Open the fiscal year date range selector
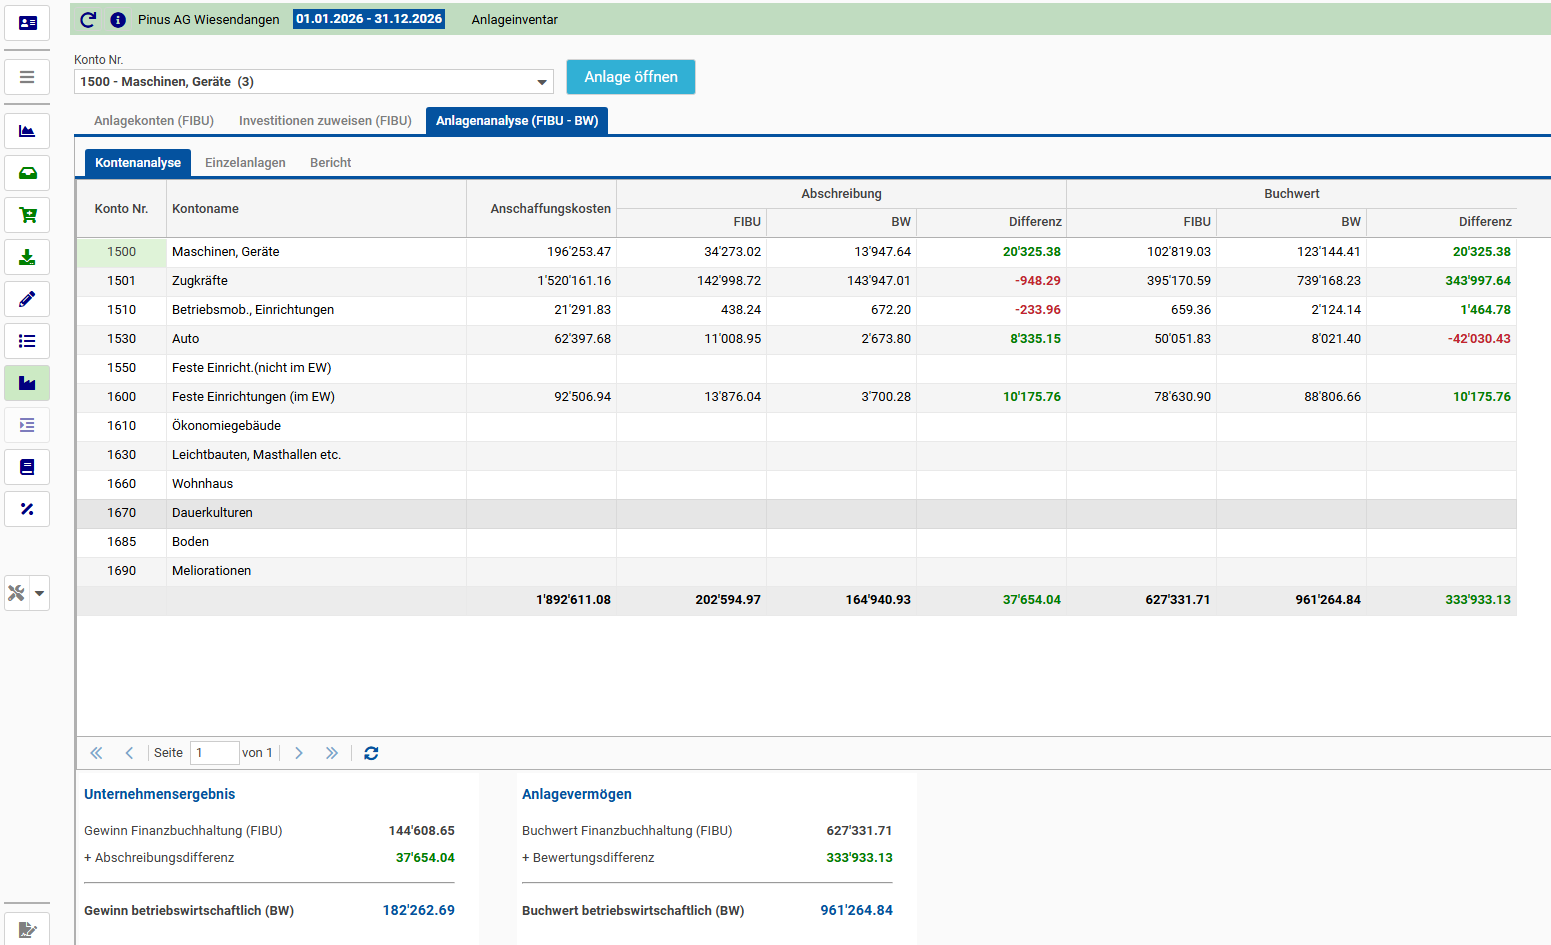The image size is (1551, 945). pyautogui.click(x=369, y=19)
